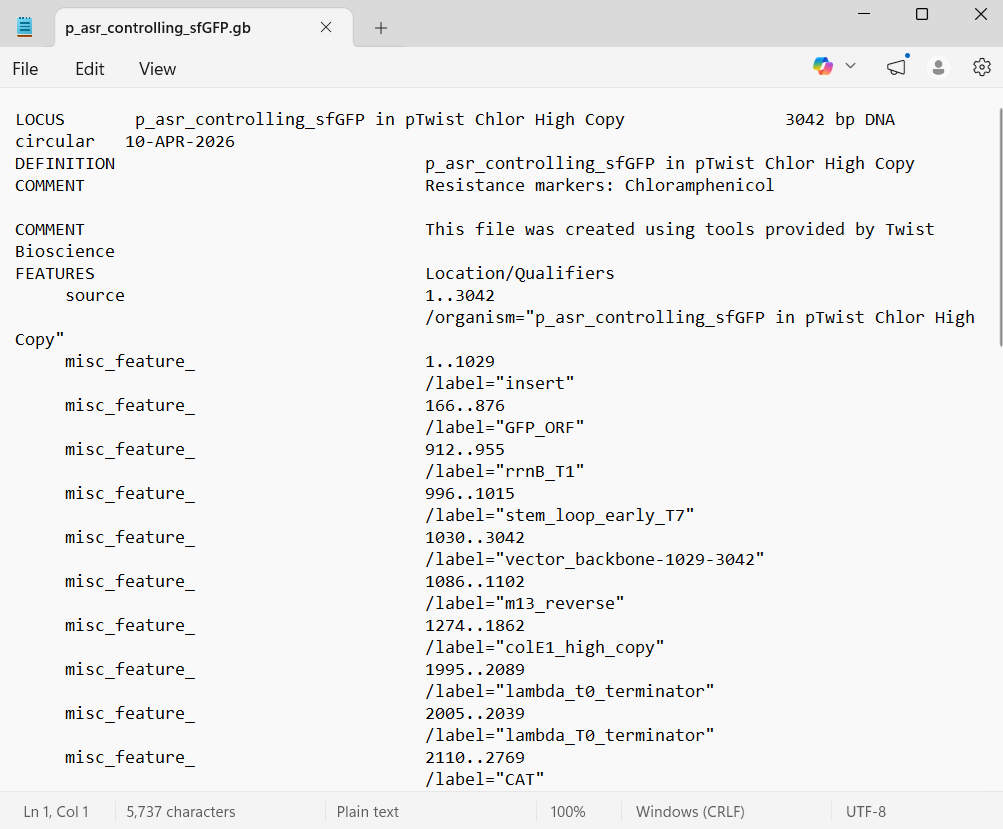Click the 166..876 location
This screenshot has width=1003, height=829.
(464, 406)
